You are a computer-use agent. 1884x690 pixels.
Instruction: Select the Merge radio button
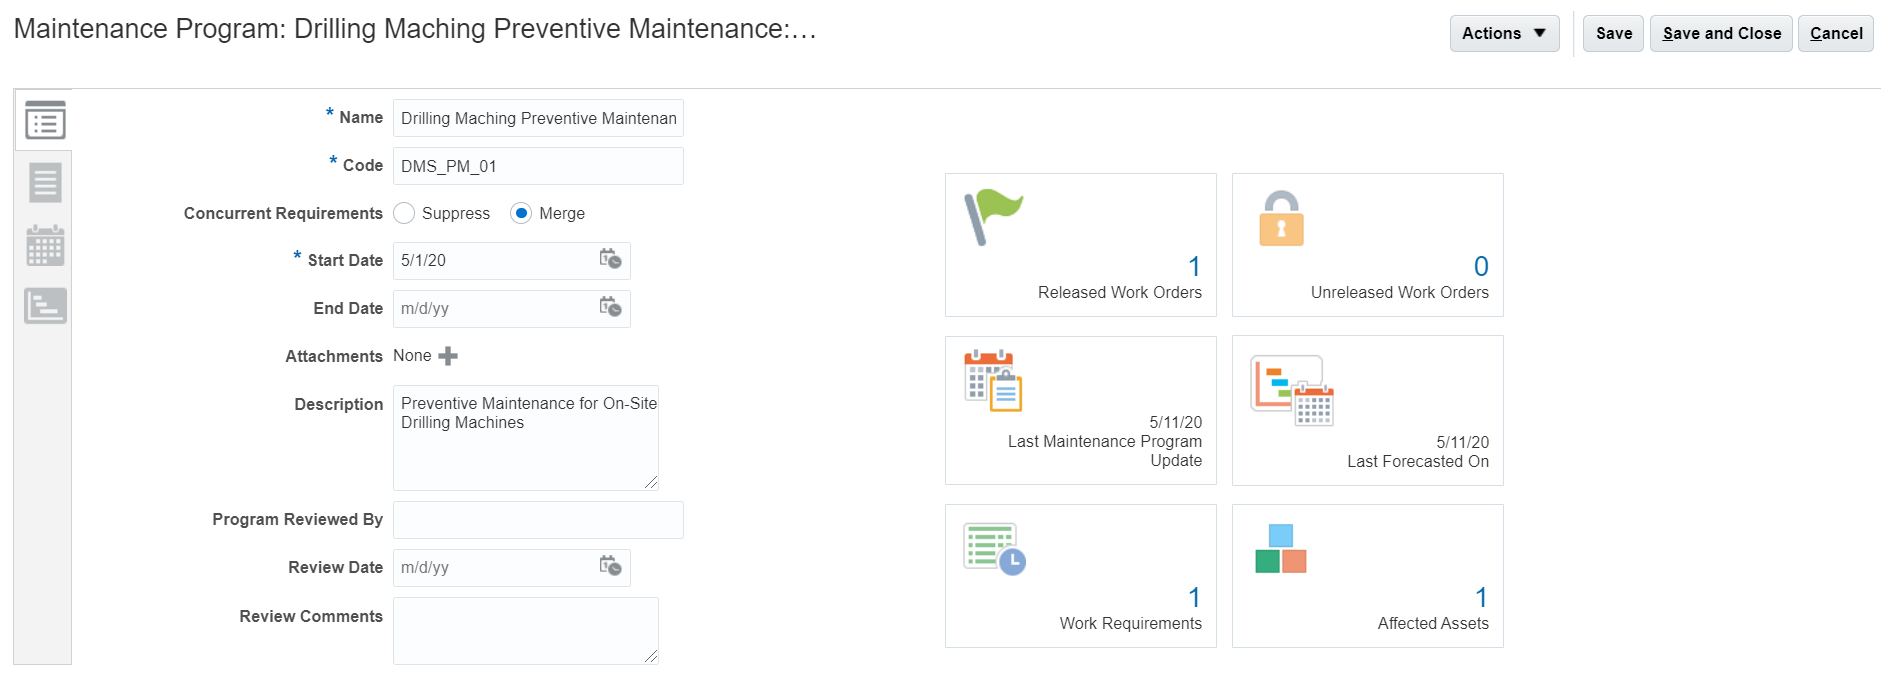(521, 213)
